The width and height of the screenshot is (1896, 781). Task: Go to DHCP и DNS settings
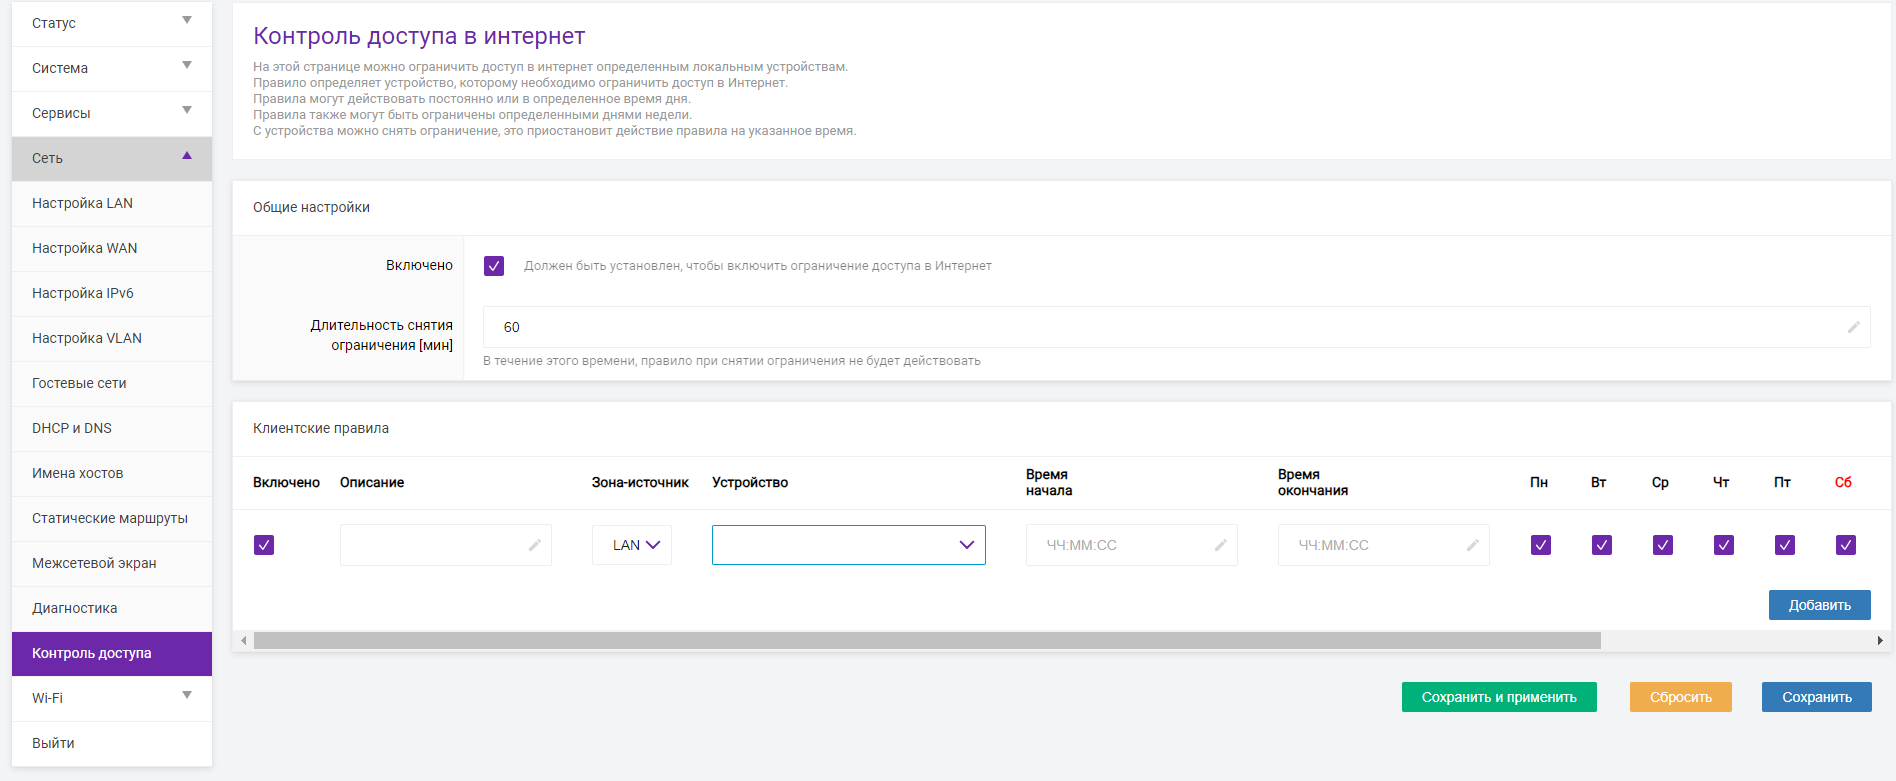pyautogui.click(x=72, y=428)
